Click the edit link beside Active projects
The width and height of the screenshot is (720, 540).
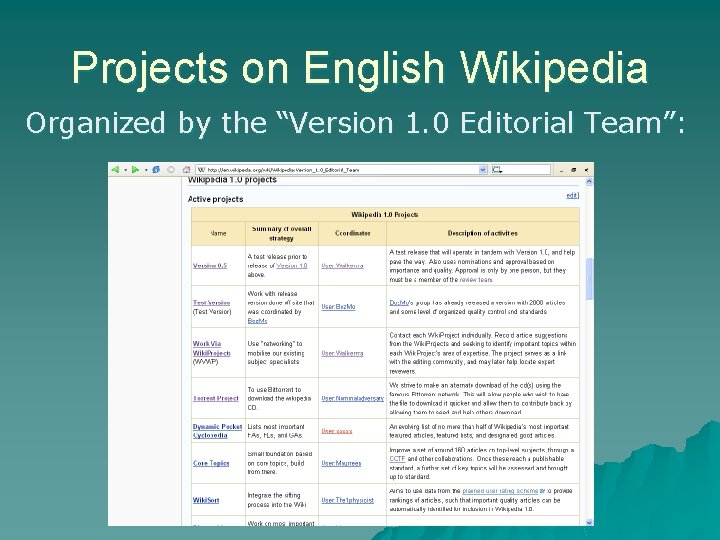[x=572, y=196]
